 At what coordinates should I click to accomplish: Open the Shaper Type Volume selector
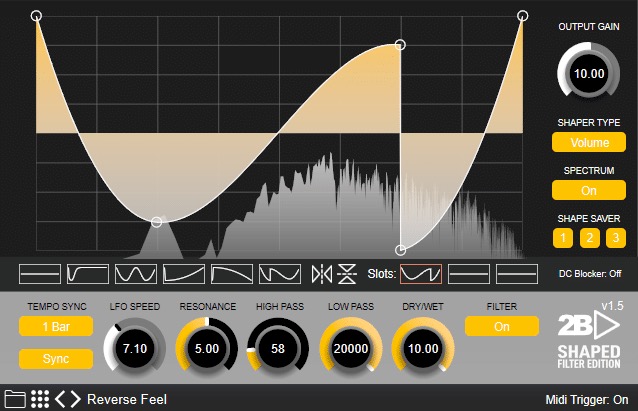(589, 142)
